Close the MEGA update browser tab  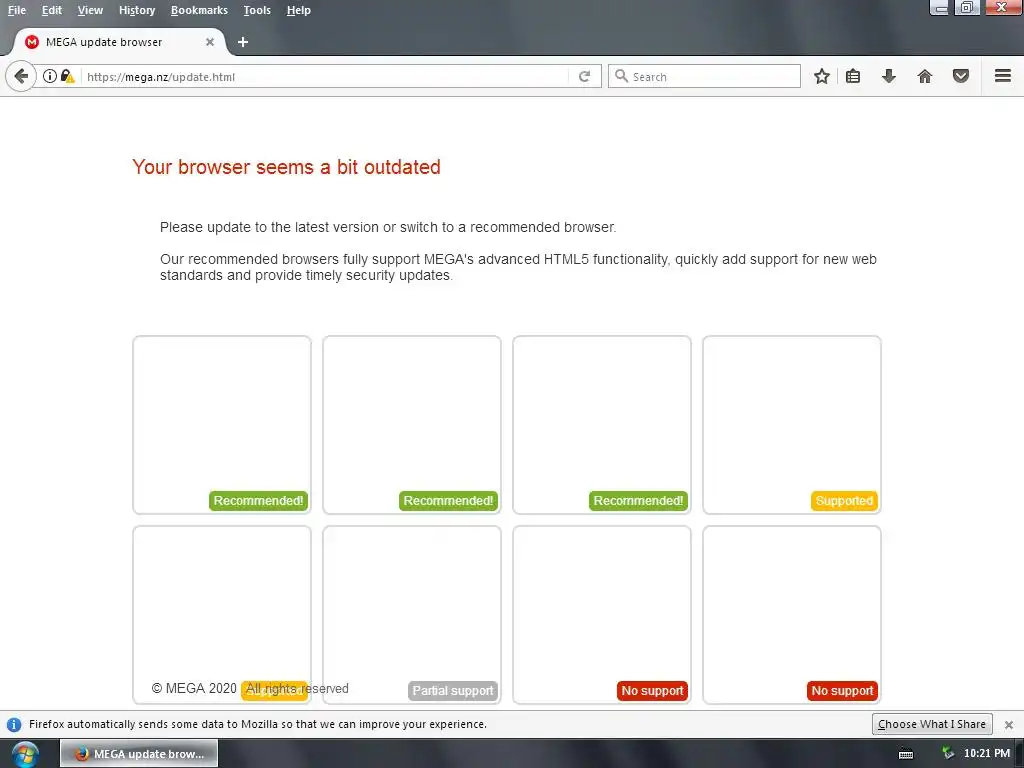click(210, 42)
